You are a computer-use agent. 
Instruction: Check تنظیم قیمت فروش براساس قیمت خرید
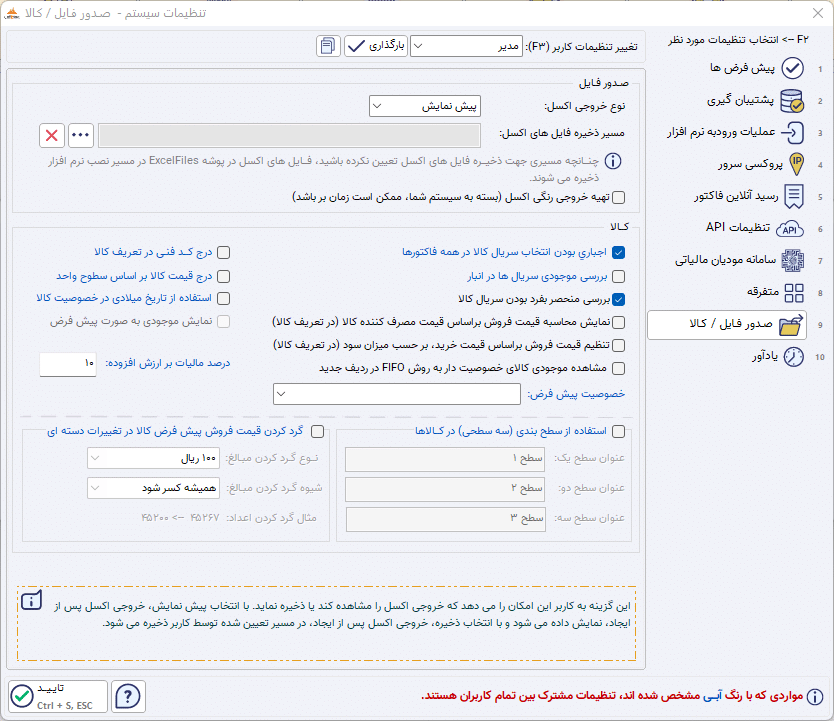618,346
